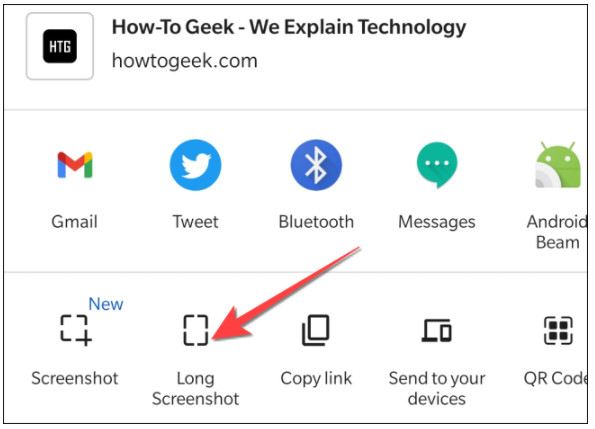Open the QR Code icon
This screenshot has width=595, height=429.
558,330
